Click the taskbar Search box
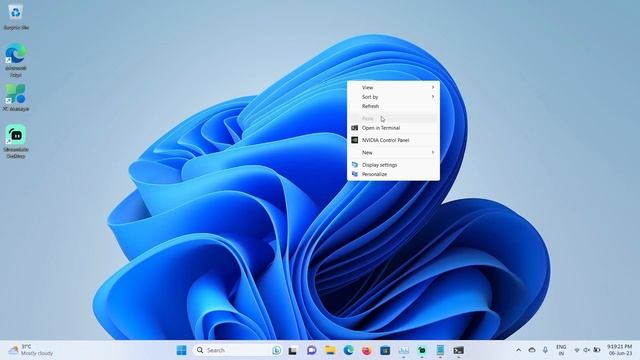The image size is (640, 360). [x=238, y=350]
